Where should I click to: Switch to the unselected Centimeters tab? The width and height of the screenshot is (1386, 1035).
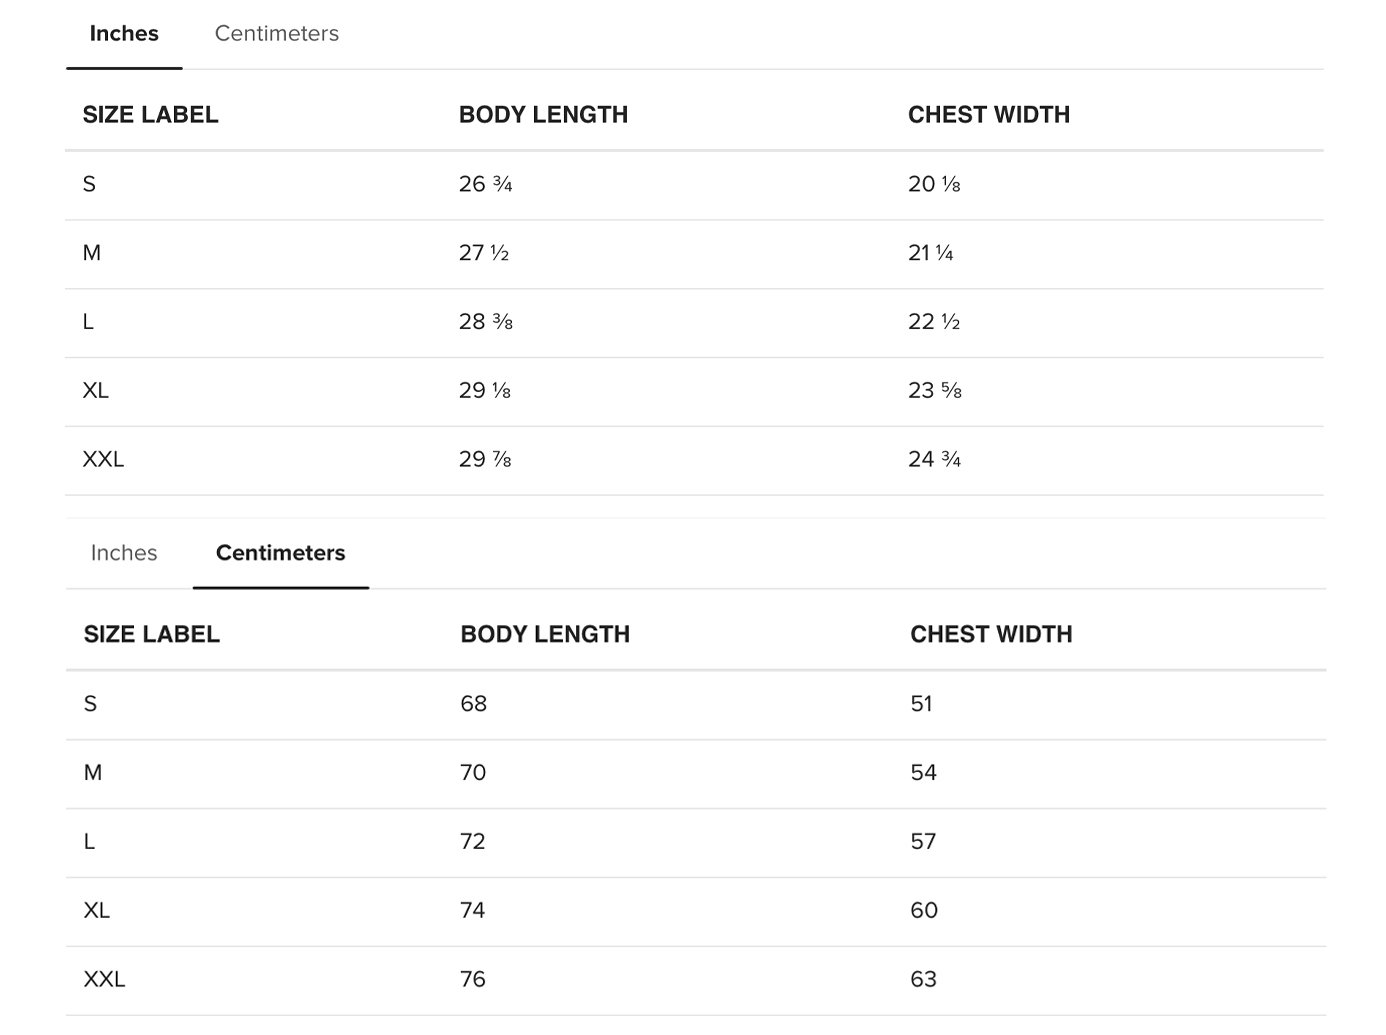pyautogui.click(x=276, y=34)
